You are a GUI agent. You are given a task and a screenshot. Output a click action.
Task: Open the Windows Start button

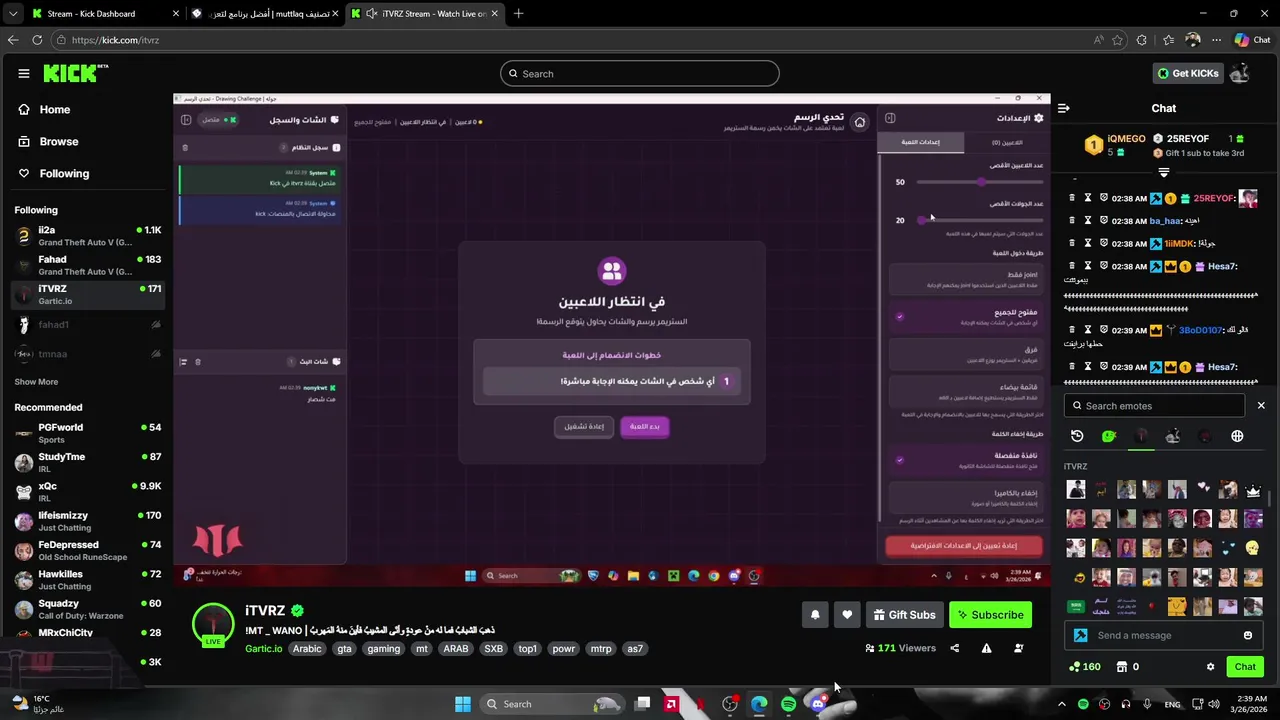[463, 704]
